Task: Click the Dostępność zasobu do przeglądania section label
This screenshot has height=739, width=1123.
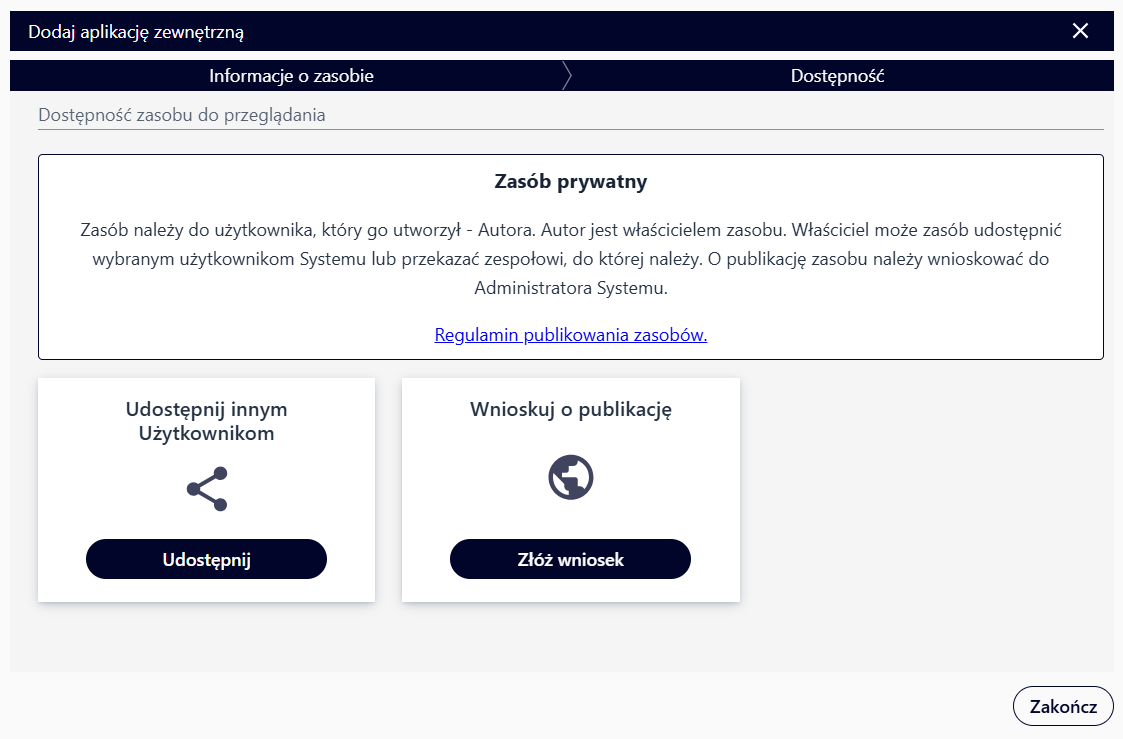Action: (182, 115)
